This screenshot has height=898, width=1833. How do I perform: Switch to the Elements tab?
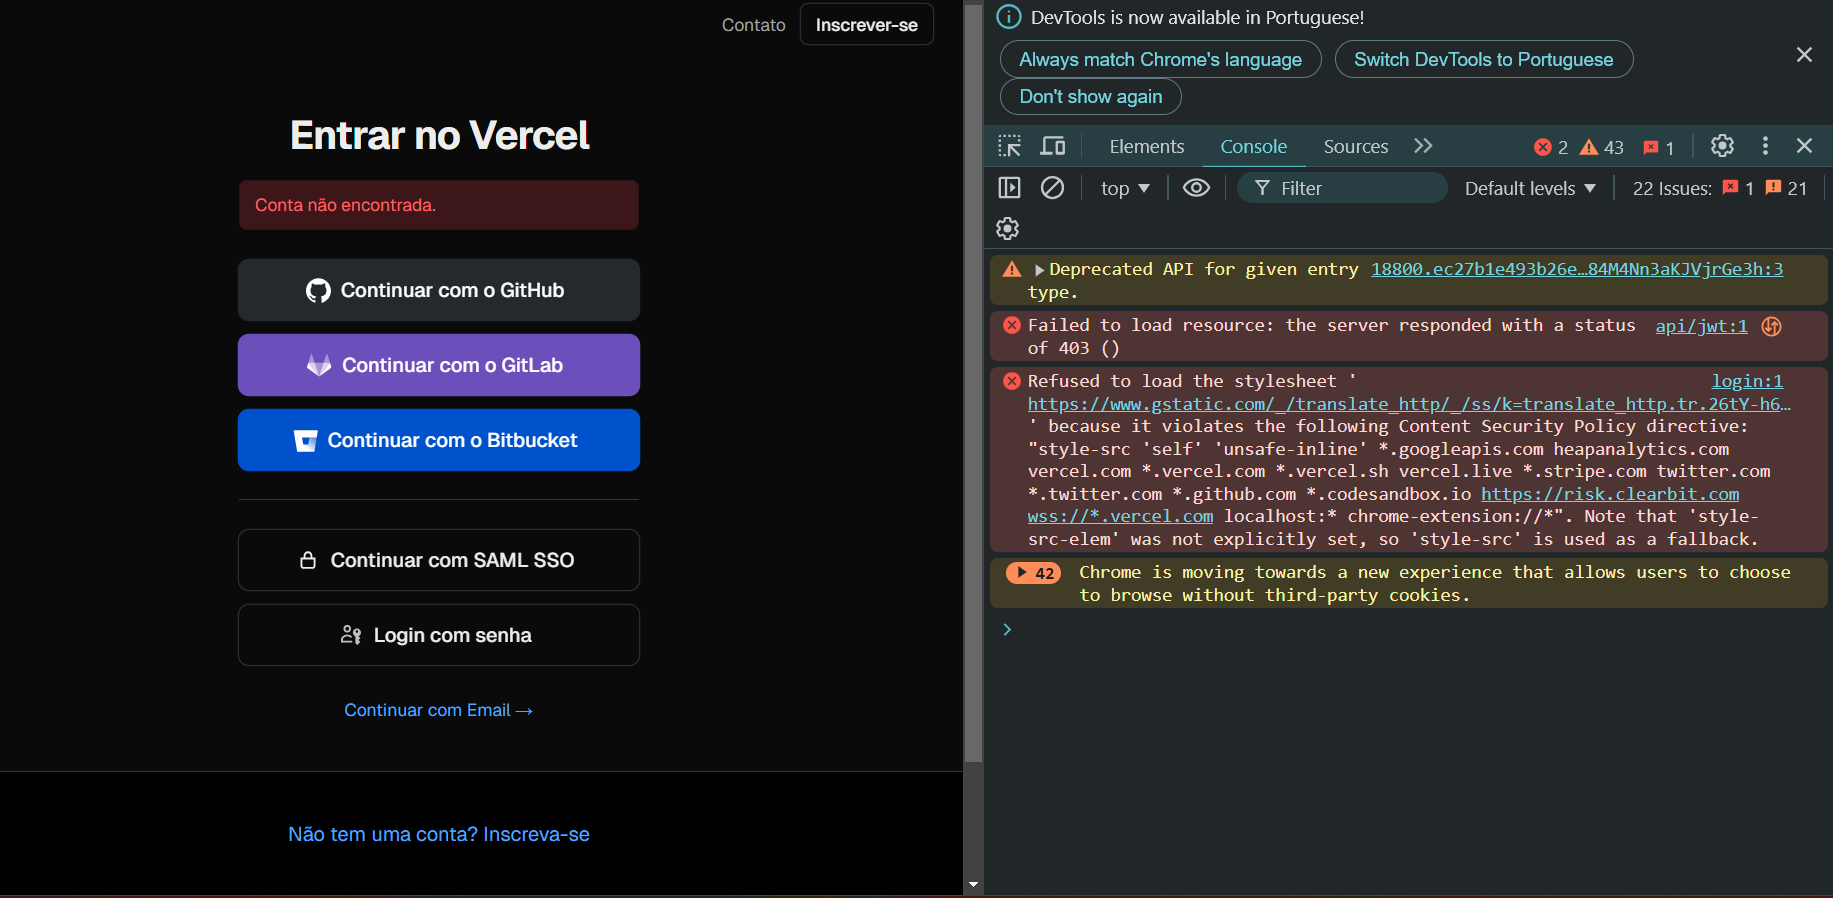coord(1146,146)
